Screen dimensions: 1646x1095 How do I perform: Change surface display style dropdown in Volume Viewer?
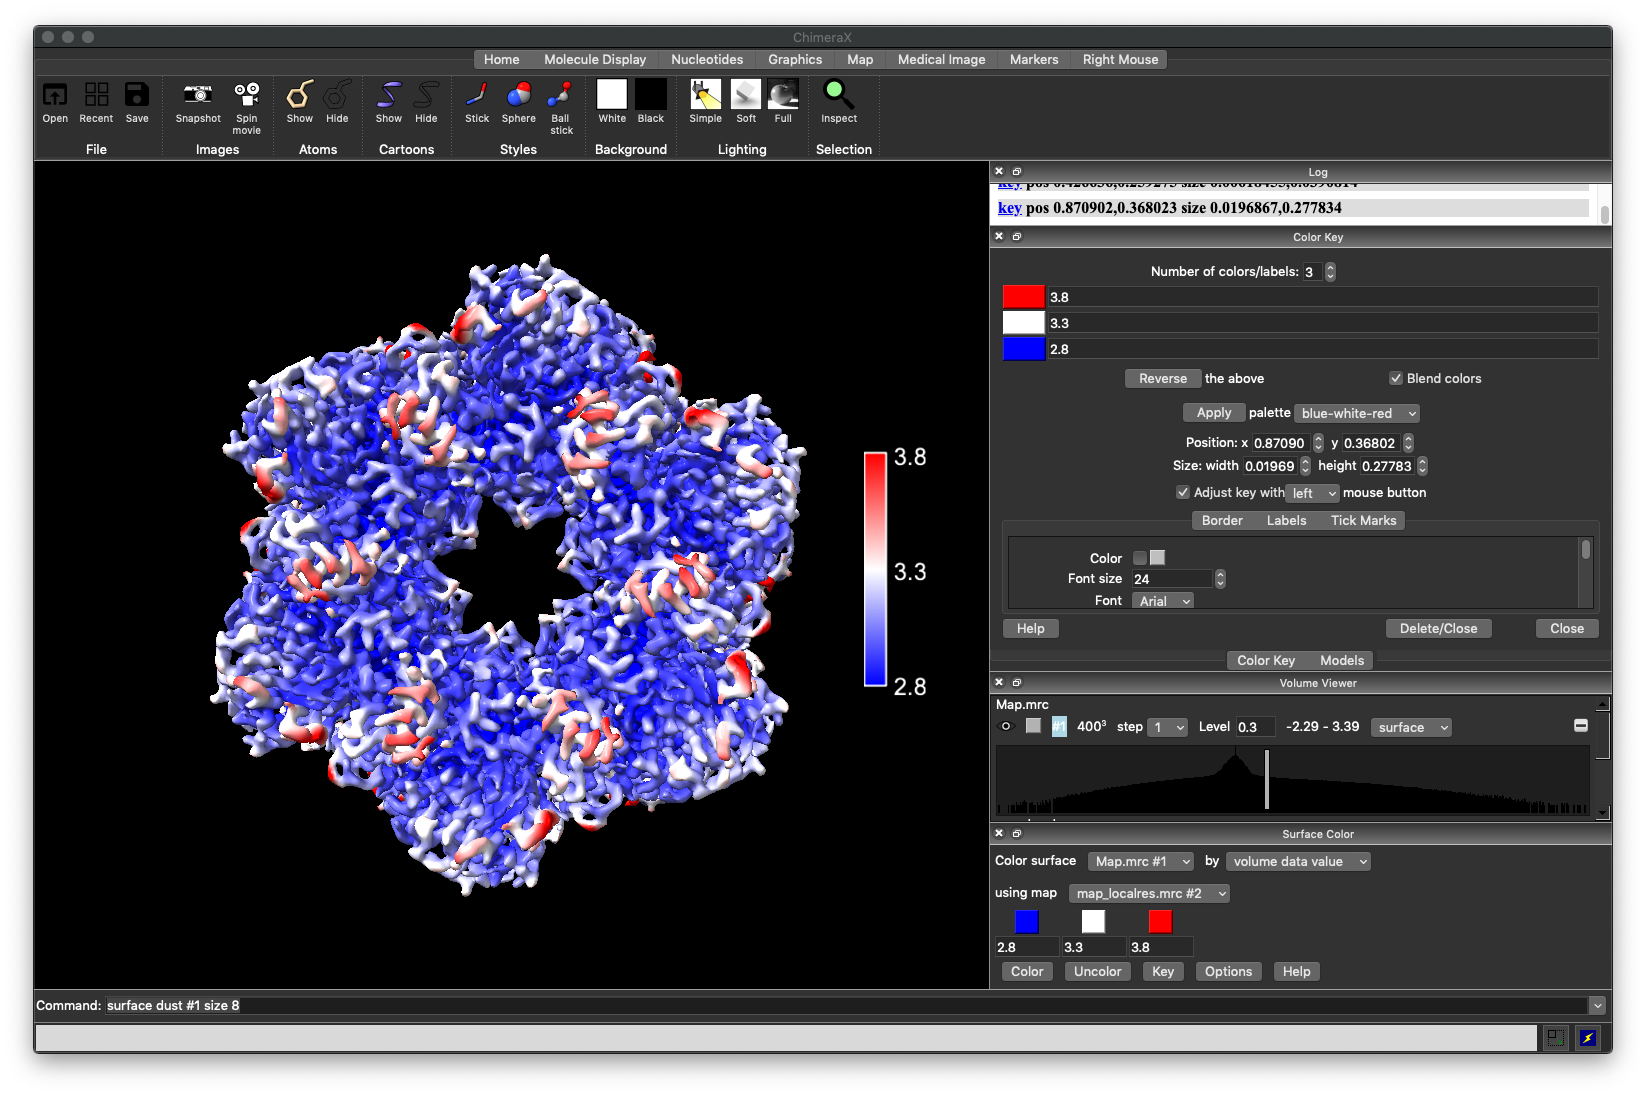point(1410,727)
